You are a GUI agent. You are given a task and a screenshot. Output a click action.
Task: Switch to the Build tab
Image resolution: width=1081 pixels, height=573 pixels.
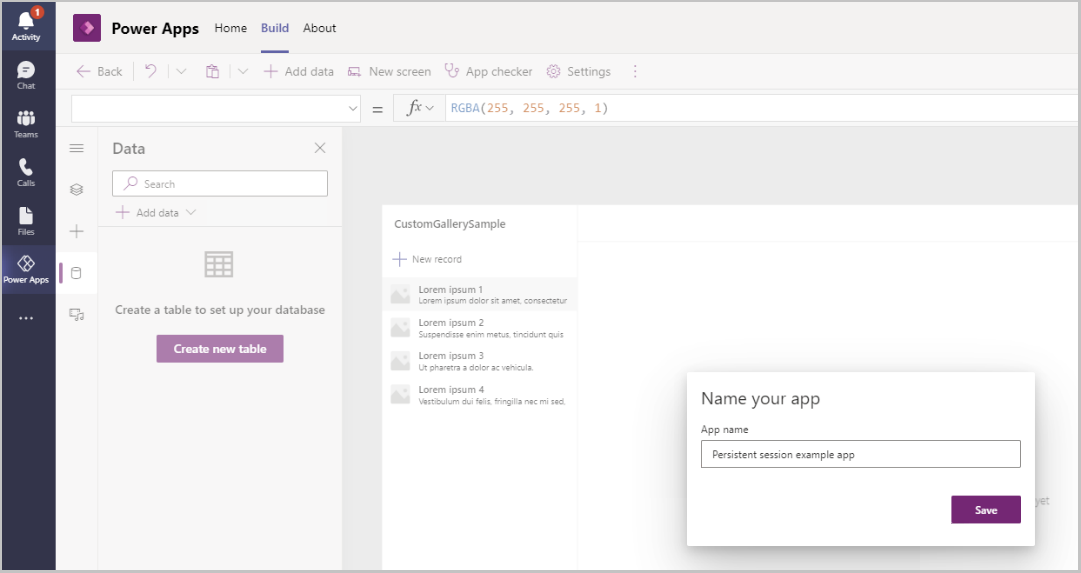tap(274, 28)
